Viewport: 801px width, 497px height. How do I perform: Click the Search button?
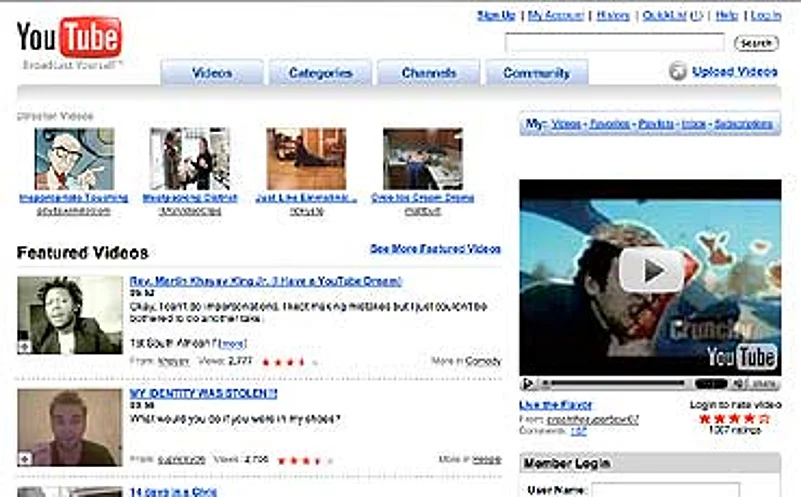coord(757,43)
